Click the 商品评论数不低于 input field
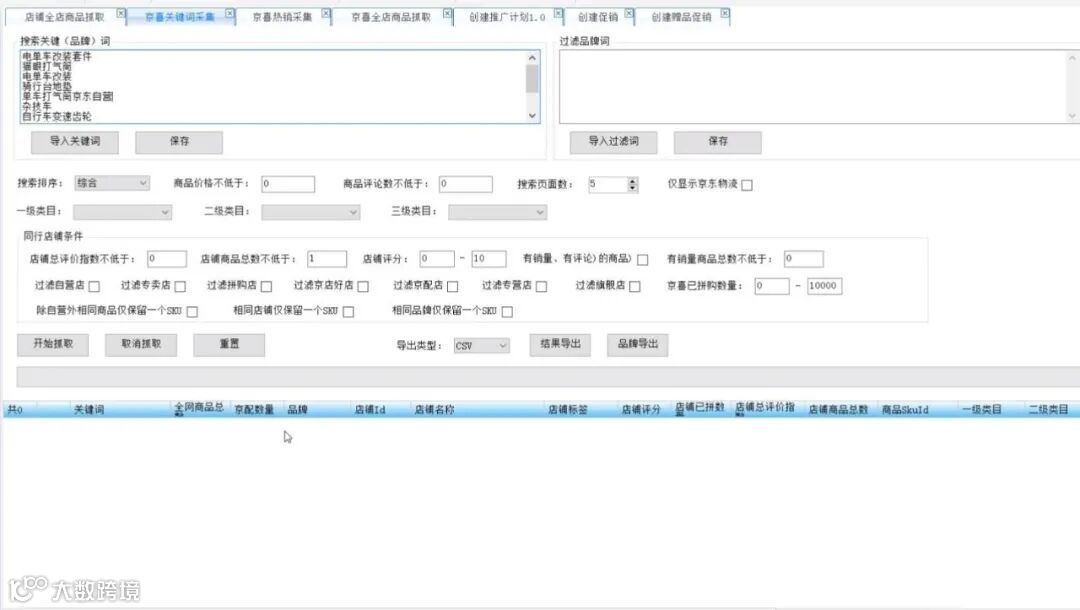 466,184
